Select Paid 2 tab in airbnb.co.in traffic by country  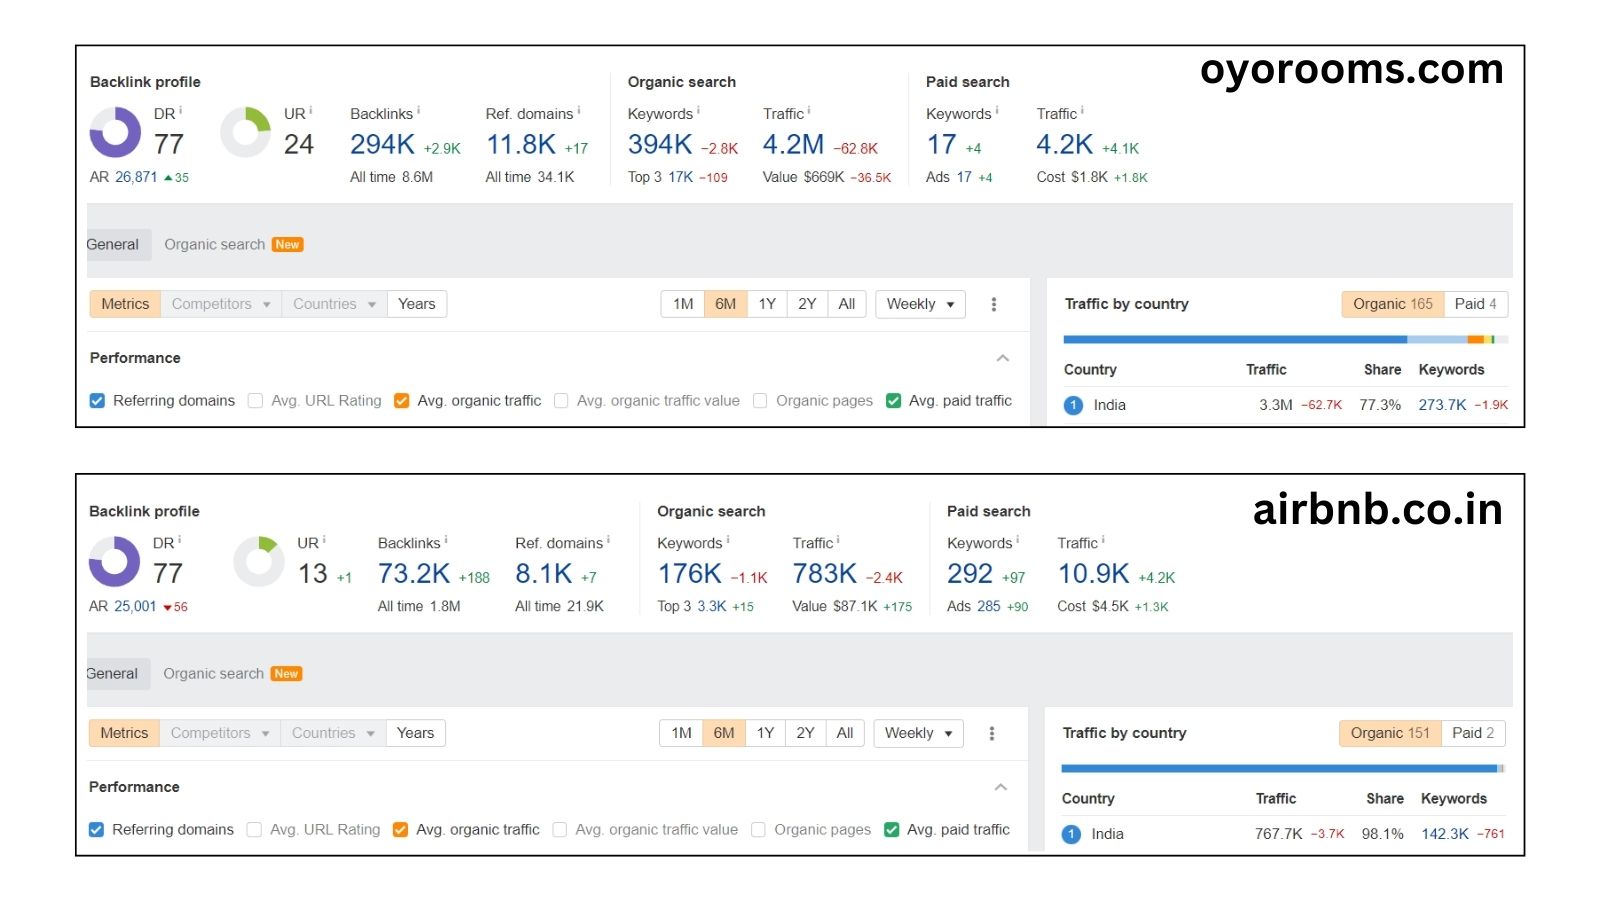[1473, 733]
